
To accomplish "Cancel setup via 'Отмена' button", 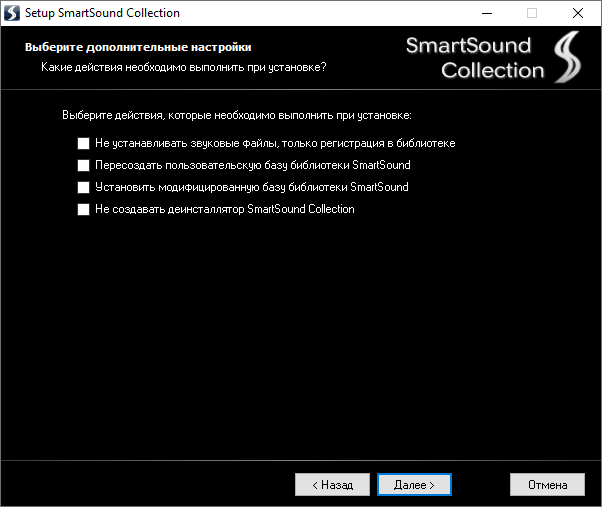I will click(x=547, y=485).
